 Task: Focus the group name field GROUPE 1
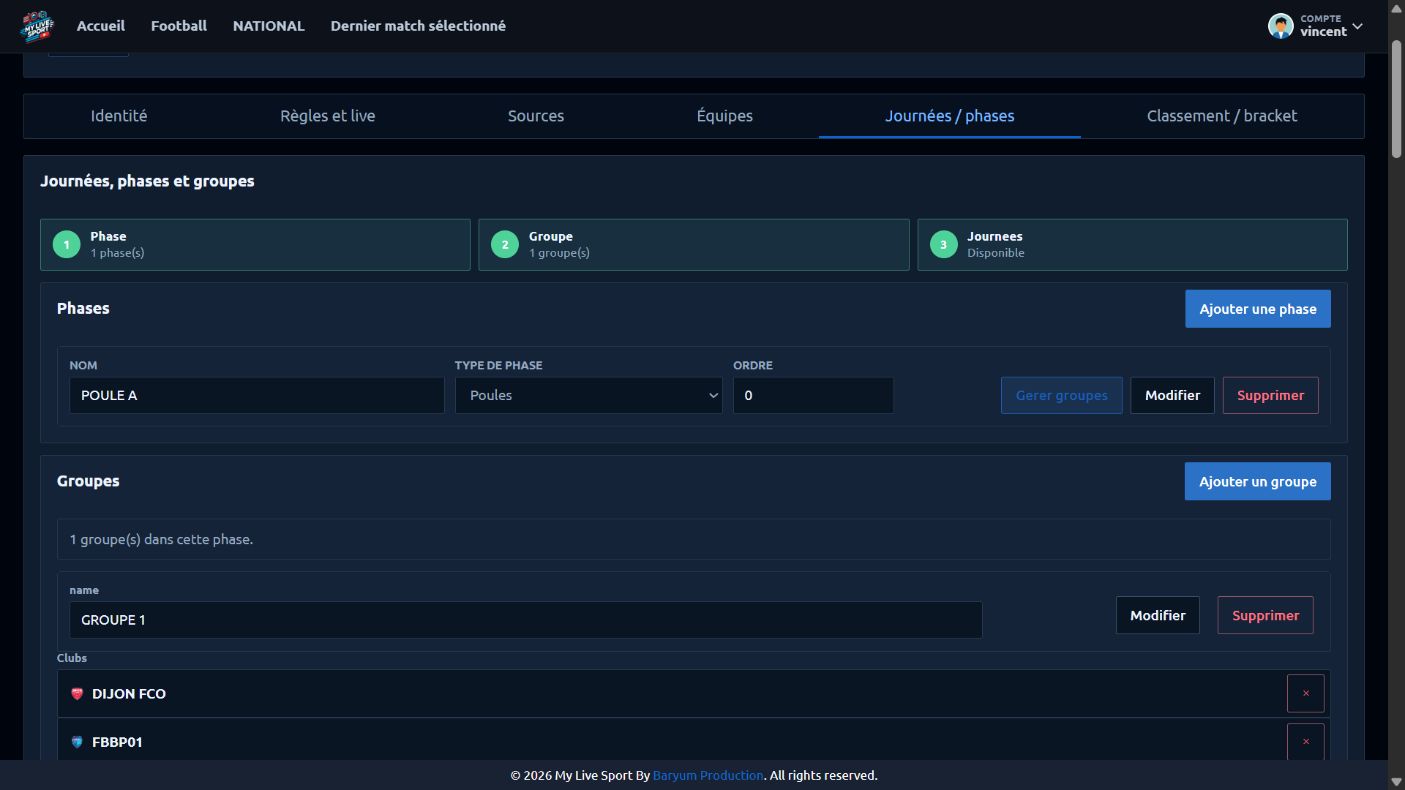pyautogui.click(x=526, y=620)
